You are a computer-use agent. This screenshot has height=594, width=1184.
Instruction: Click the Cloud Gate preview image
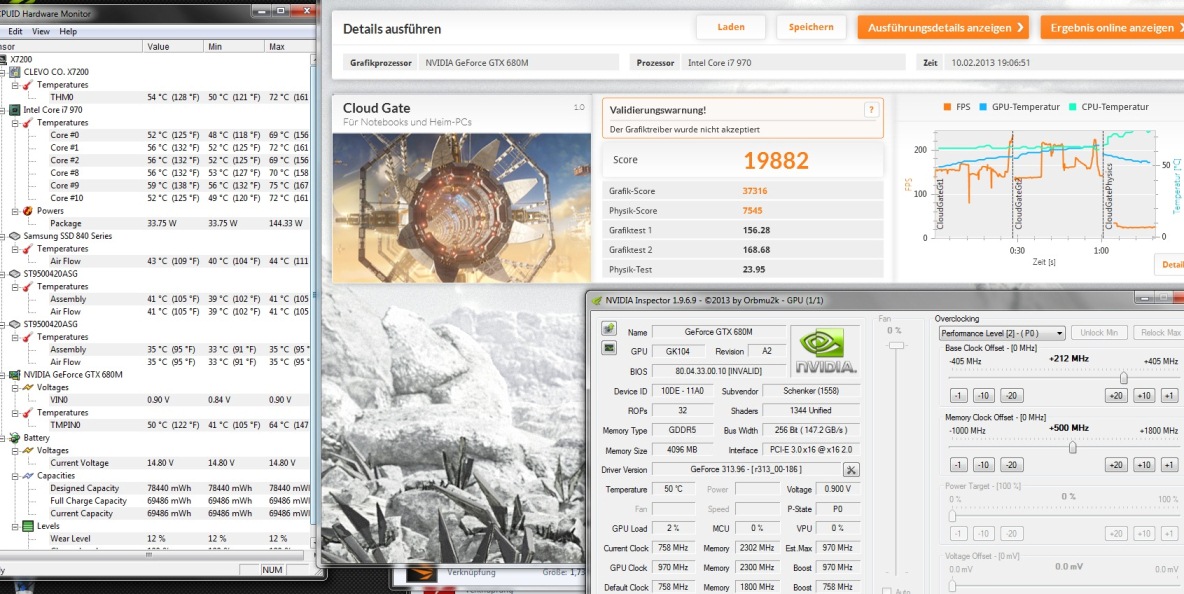461,208
